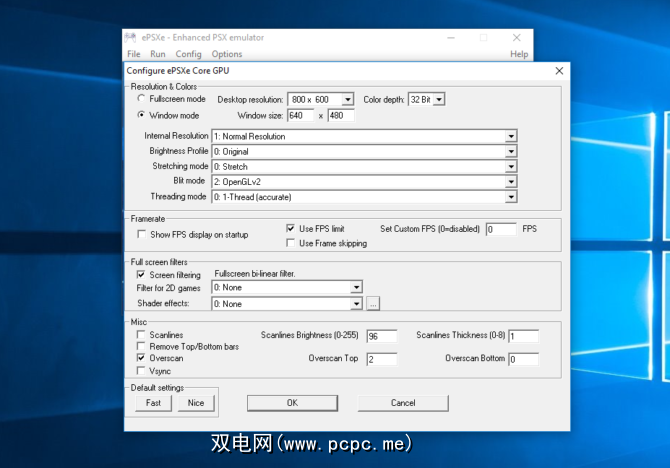The width and height of the screenshot is (670, 468).
Task: Click 'Fullscreen bi-linear filter.' text
Action: [x=255, y=274]
